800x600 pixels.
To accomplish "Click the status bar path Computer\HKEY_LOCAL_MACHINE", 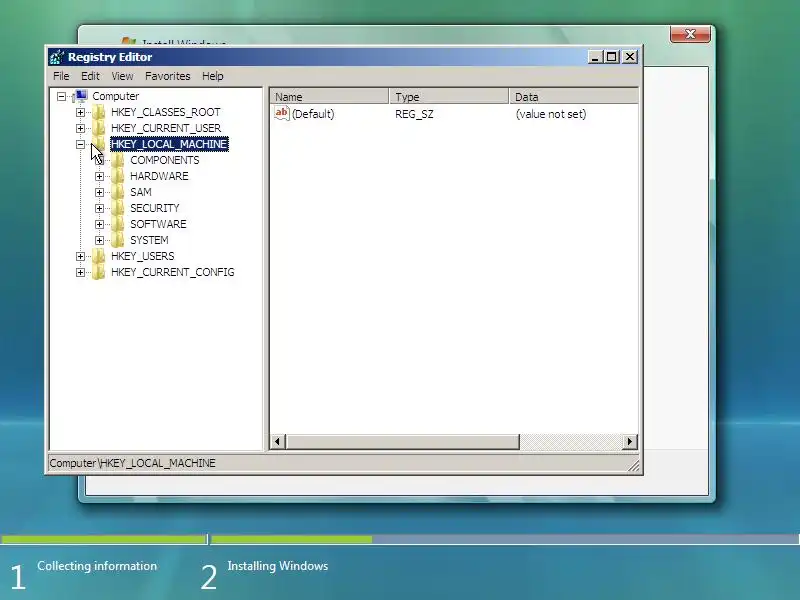I will [x=133, y=463].
